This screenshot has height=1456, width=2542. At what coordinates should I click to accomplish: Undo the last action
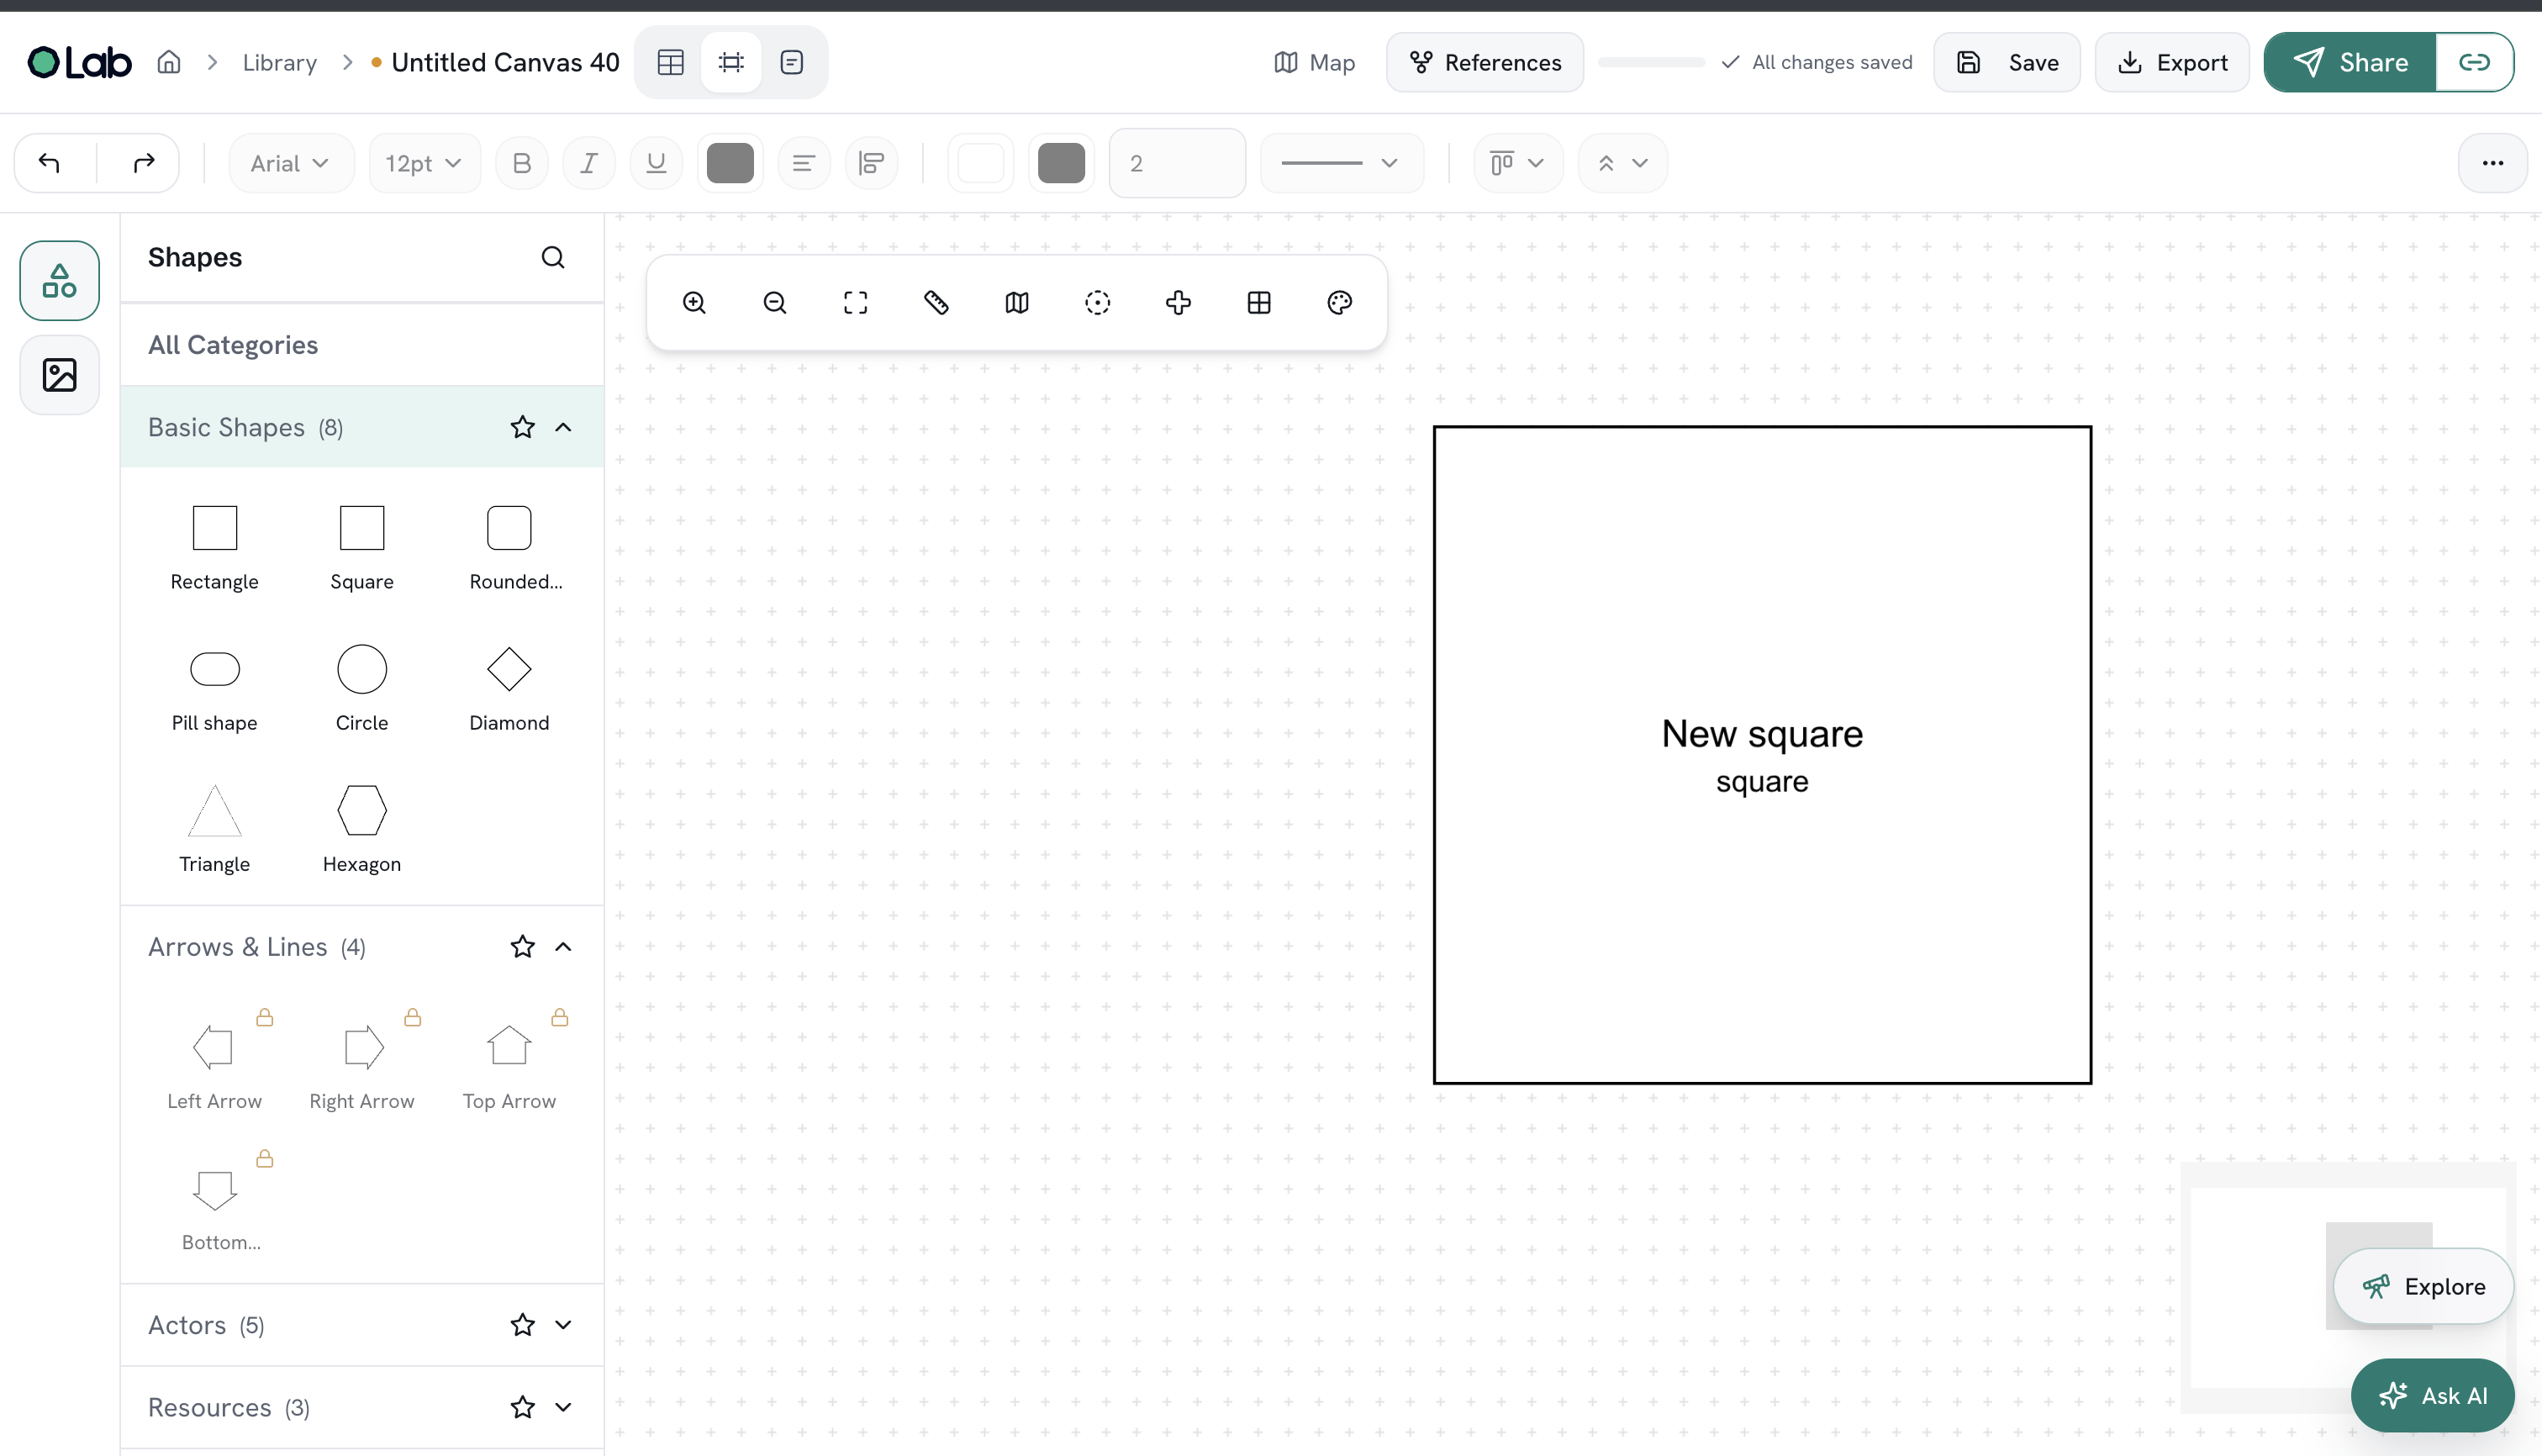pyautogui.click(x=50, y=162)
